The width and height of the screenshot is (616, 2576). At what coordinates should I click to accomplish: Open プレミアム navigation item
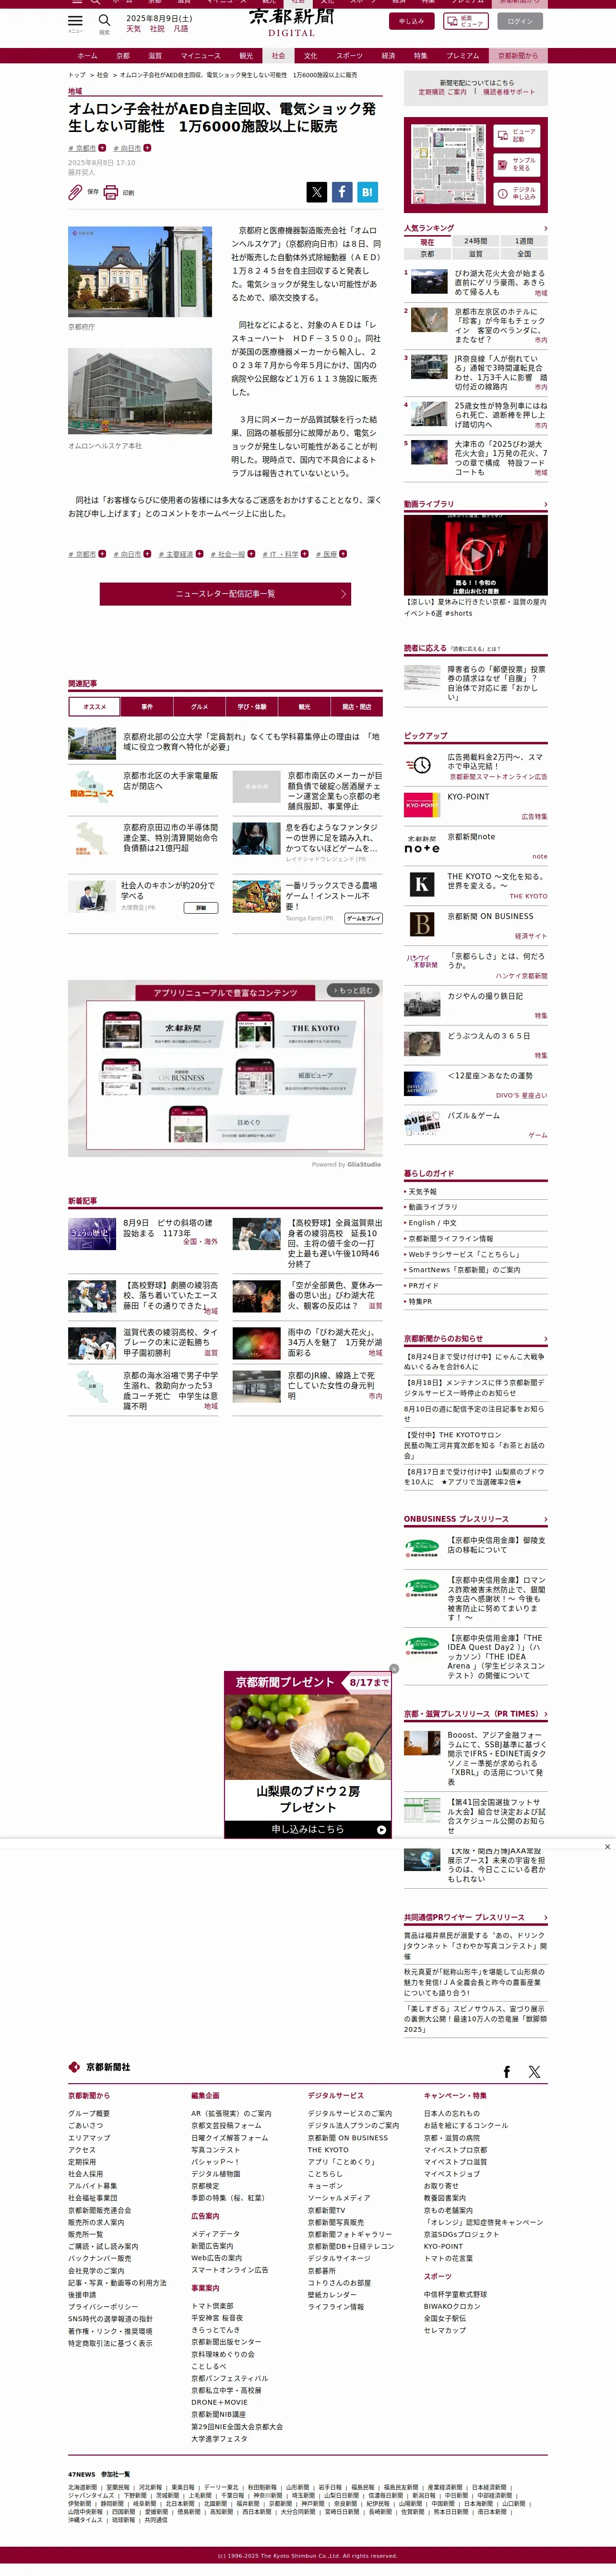462,56
